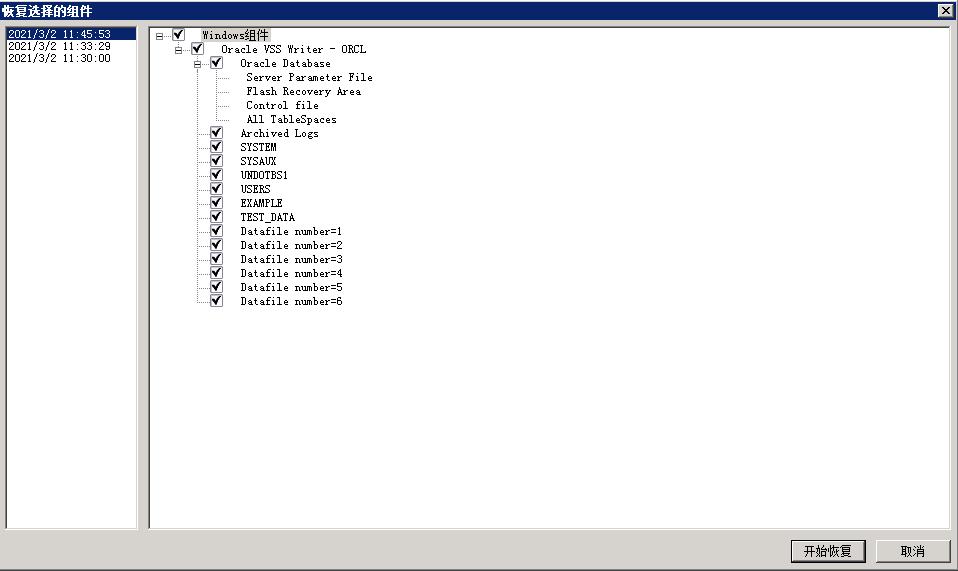
Task: Select Control file item
Action: tap(282, 106)
